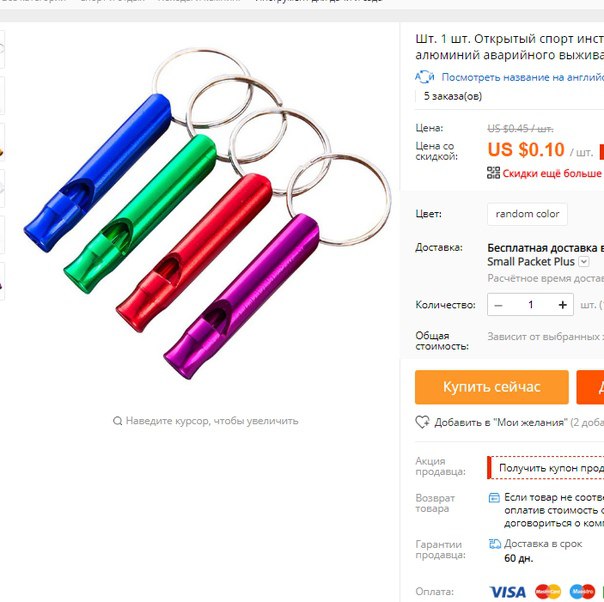Expand the Small Packet Plus shipping dropdown

pos(584,262)
